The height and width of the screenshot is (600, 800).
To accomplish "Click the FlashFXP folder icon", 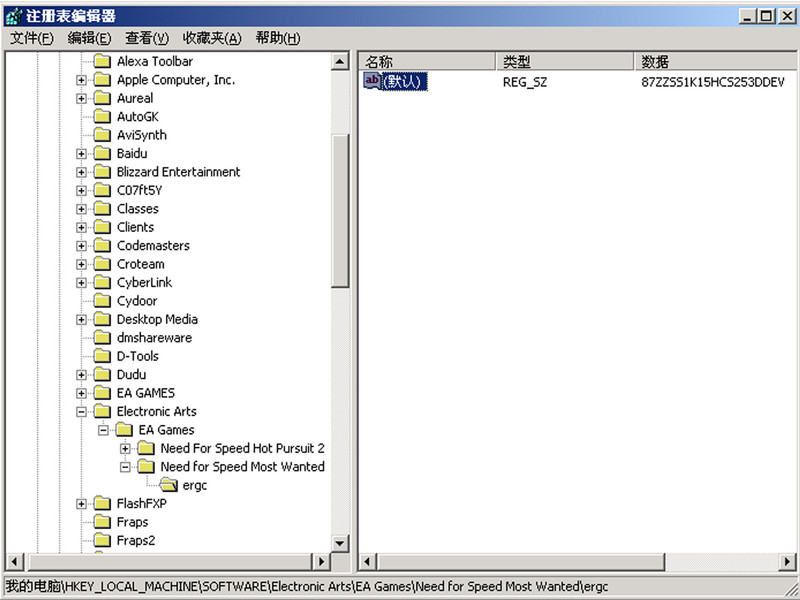I will click(103, 504).
